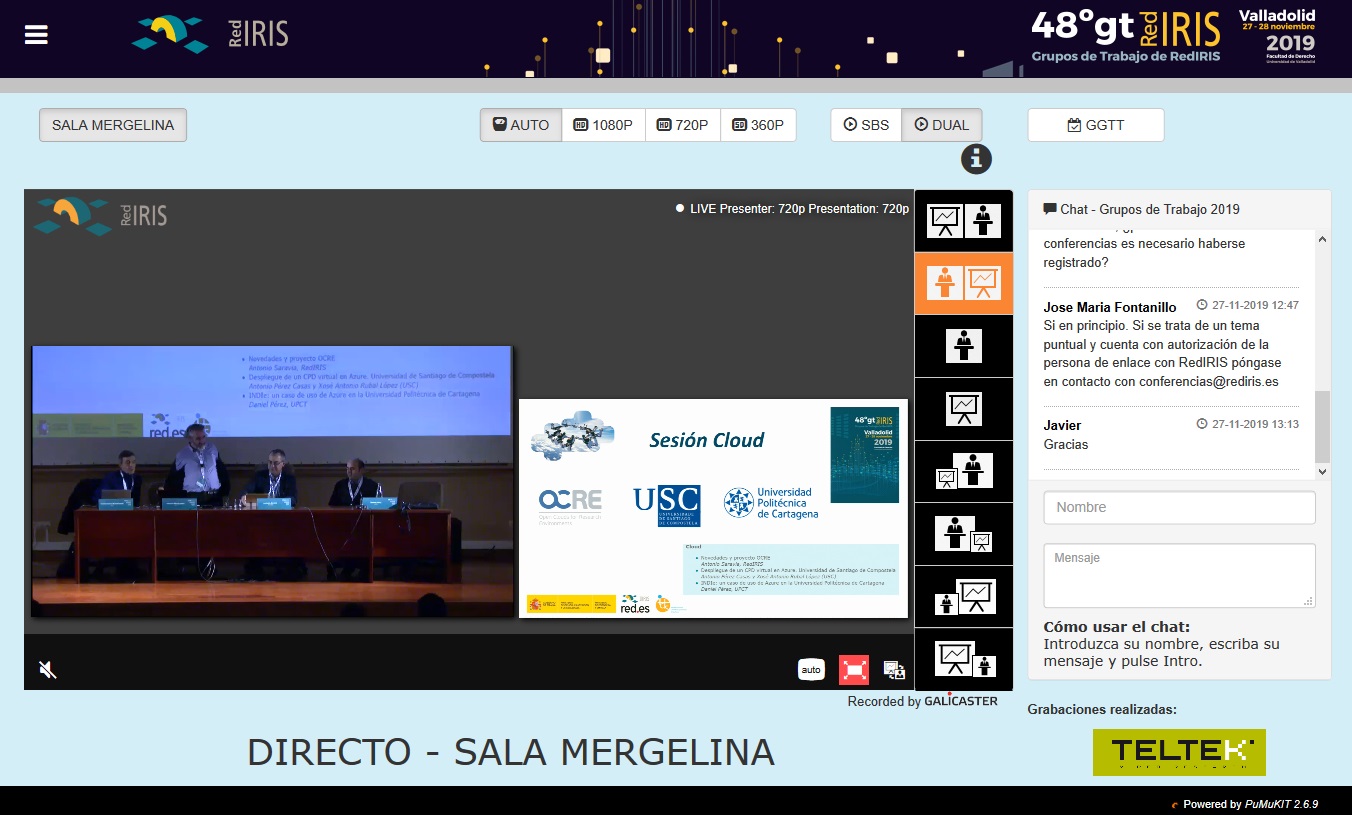
Task: Select AUTO quality mode
Action: tap(521, 125)
